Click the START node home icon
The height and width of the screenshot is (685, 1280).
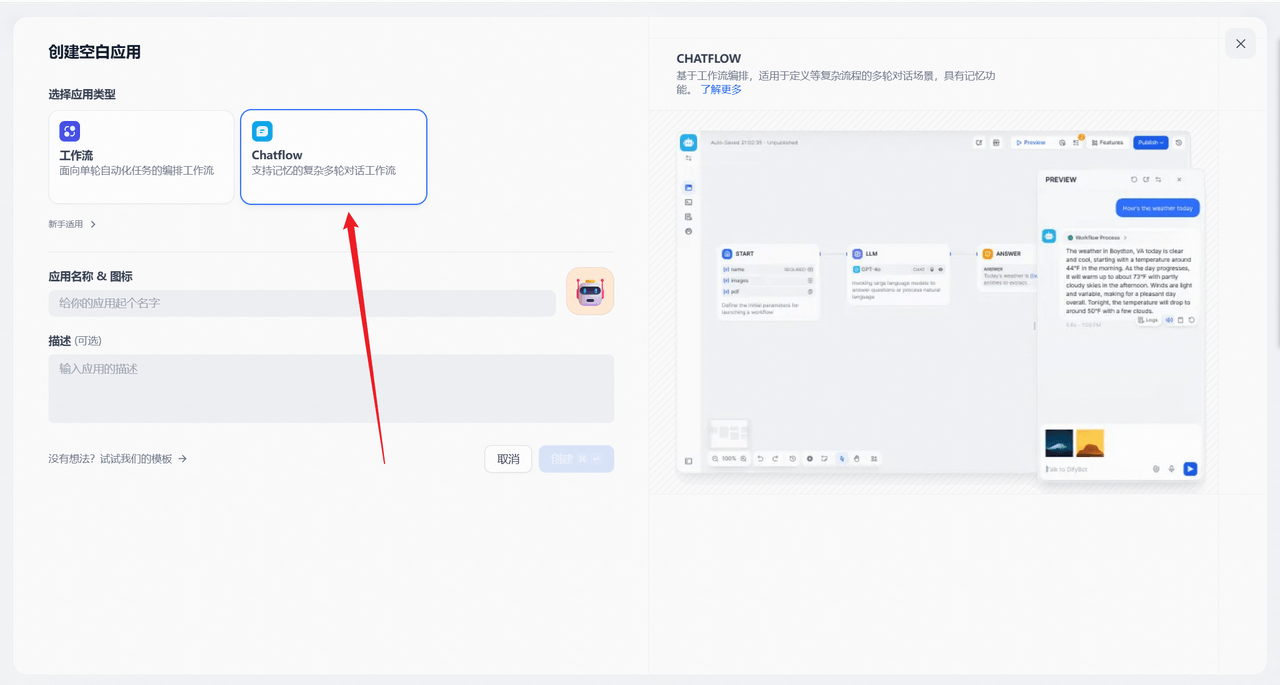727,254
